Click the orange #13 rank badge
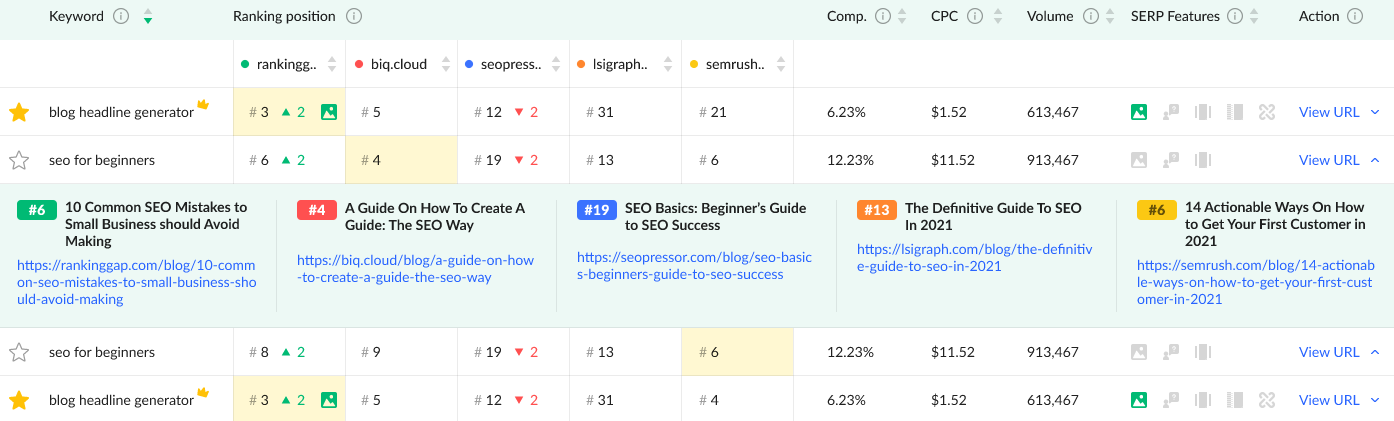1394x421 pixels. 876,210
